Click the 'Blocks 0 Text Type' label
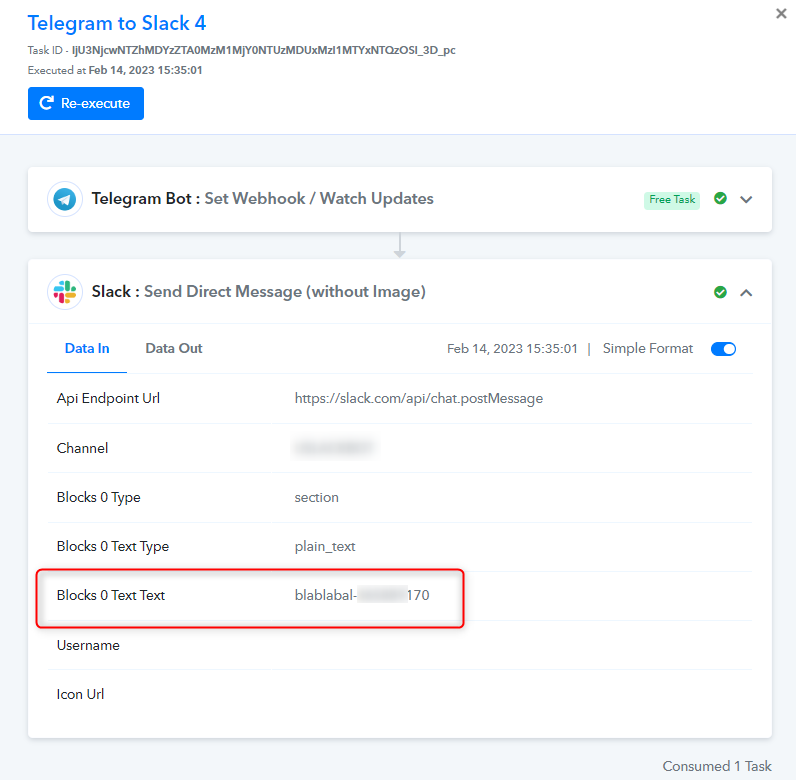The height and width of the screenshot is (780, 796). 113,547
